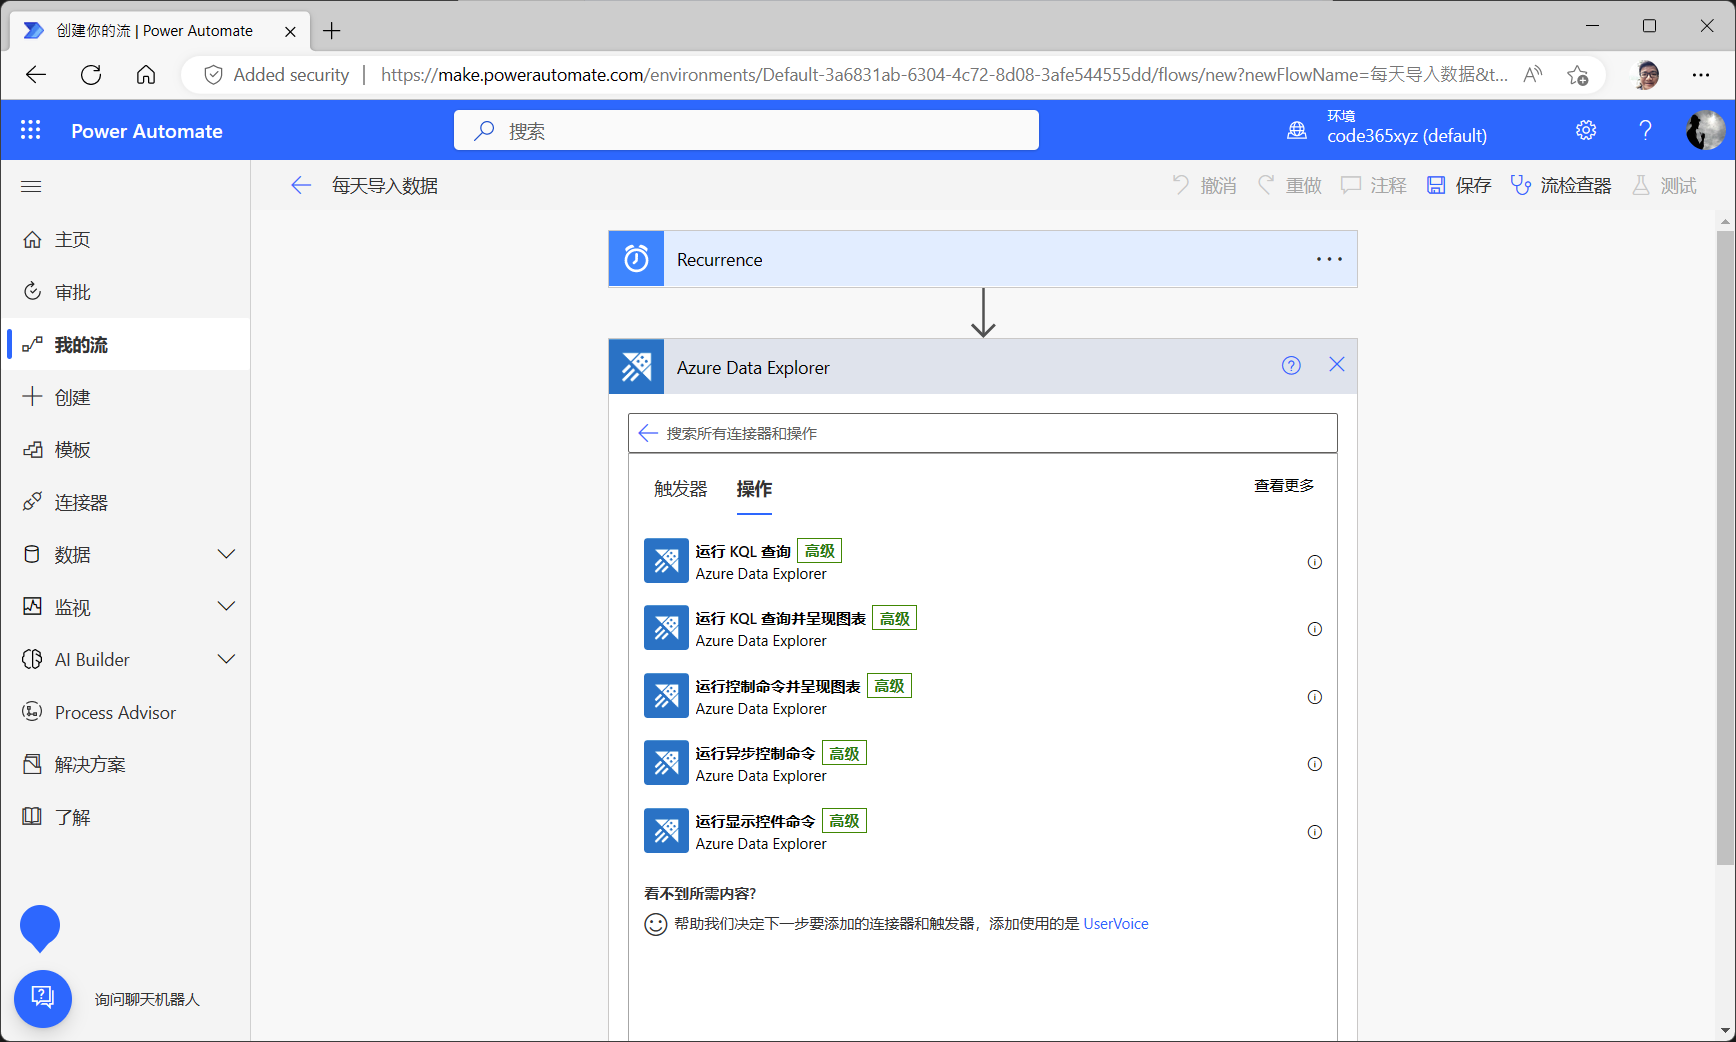Expand the AI Builder navigation section
The image size is (1736, 1042).
click(x=227, y=659)
